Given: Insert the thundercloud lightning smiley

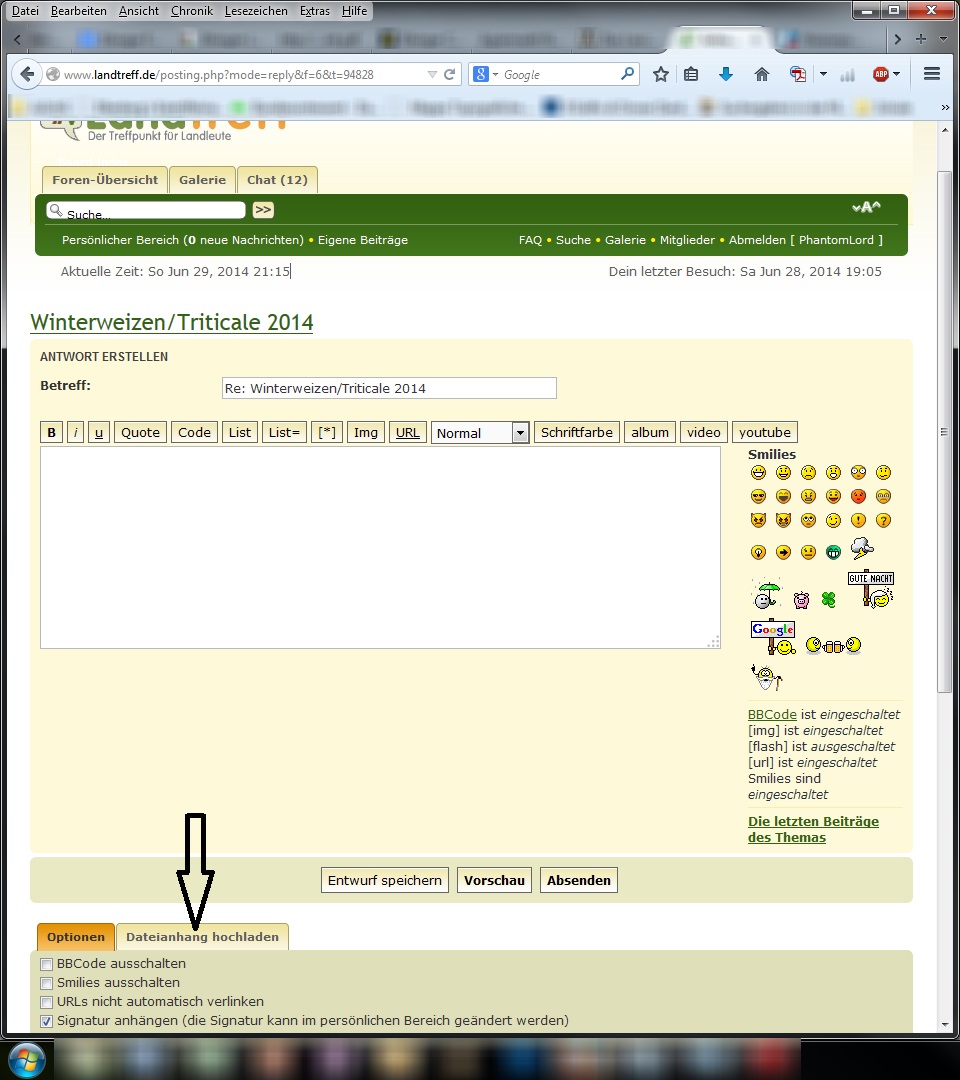Looking at the screenshot, I should tap(861, 547).
